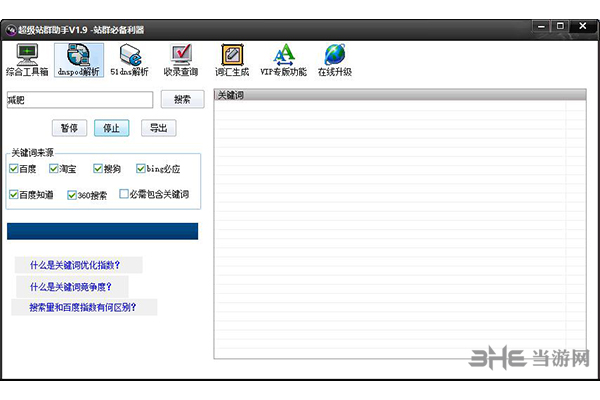This screenshot has width=600, height=400.
Task: Click the blue progress bar
Action: coord(102,231)
